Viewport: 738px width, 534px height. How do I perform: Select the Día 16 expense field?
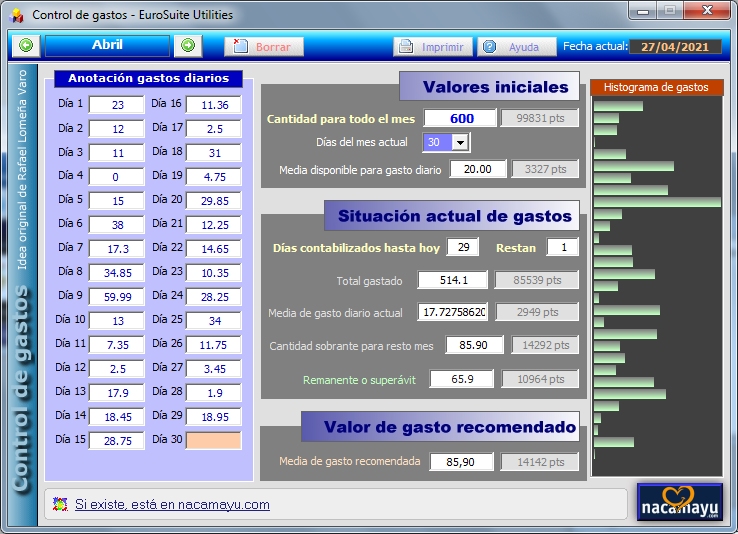point(213,105)
